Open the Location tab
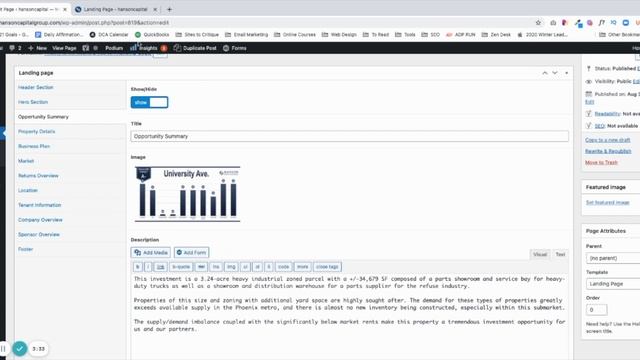Image resolution: width=640 pixels, height=360 pixels. (x=28, y=190)
